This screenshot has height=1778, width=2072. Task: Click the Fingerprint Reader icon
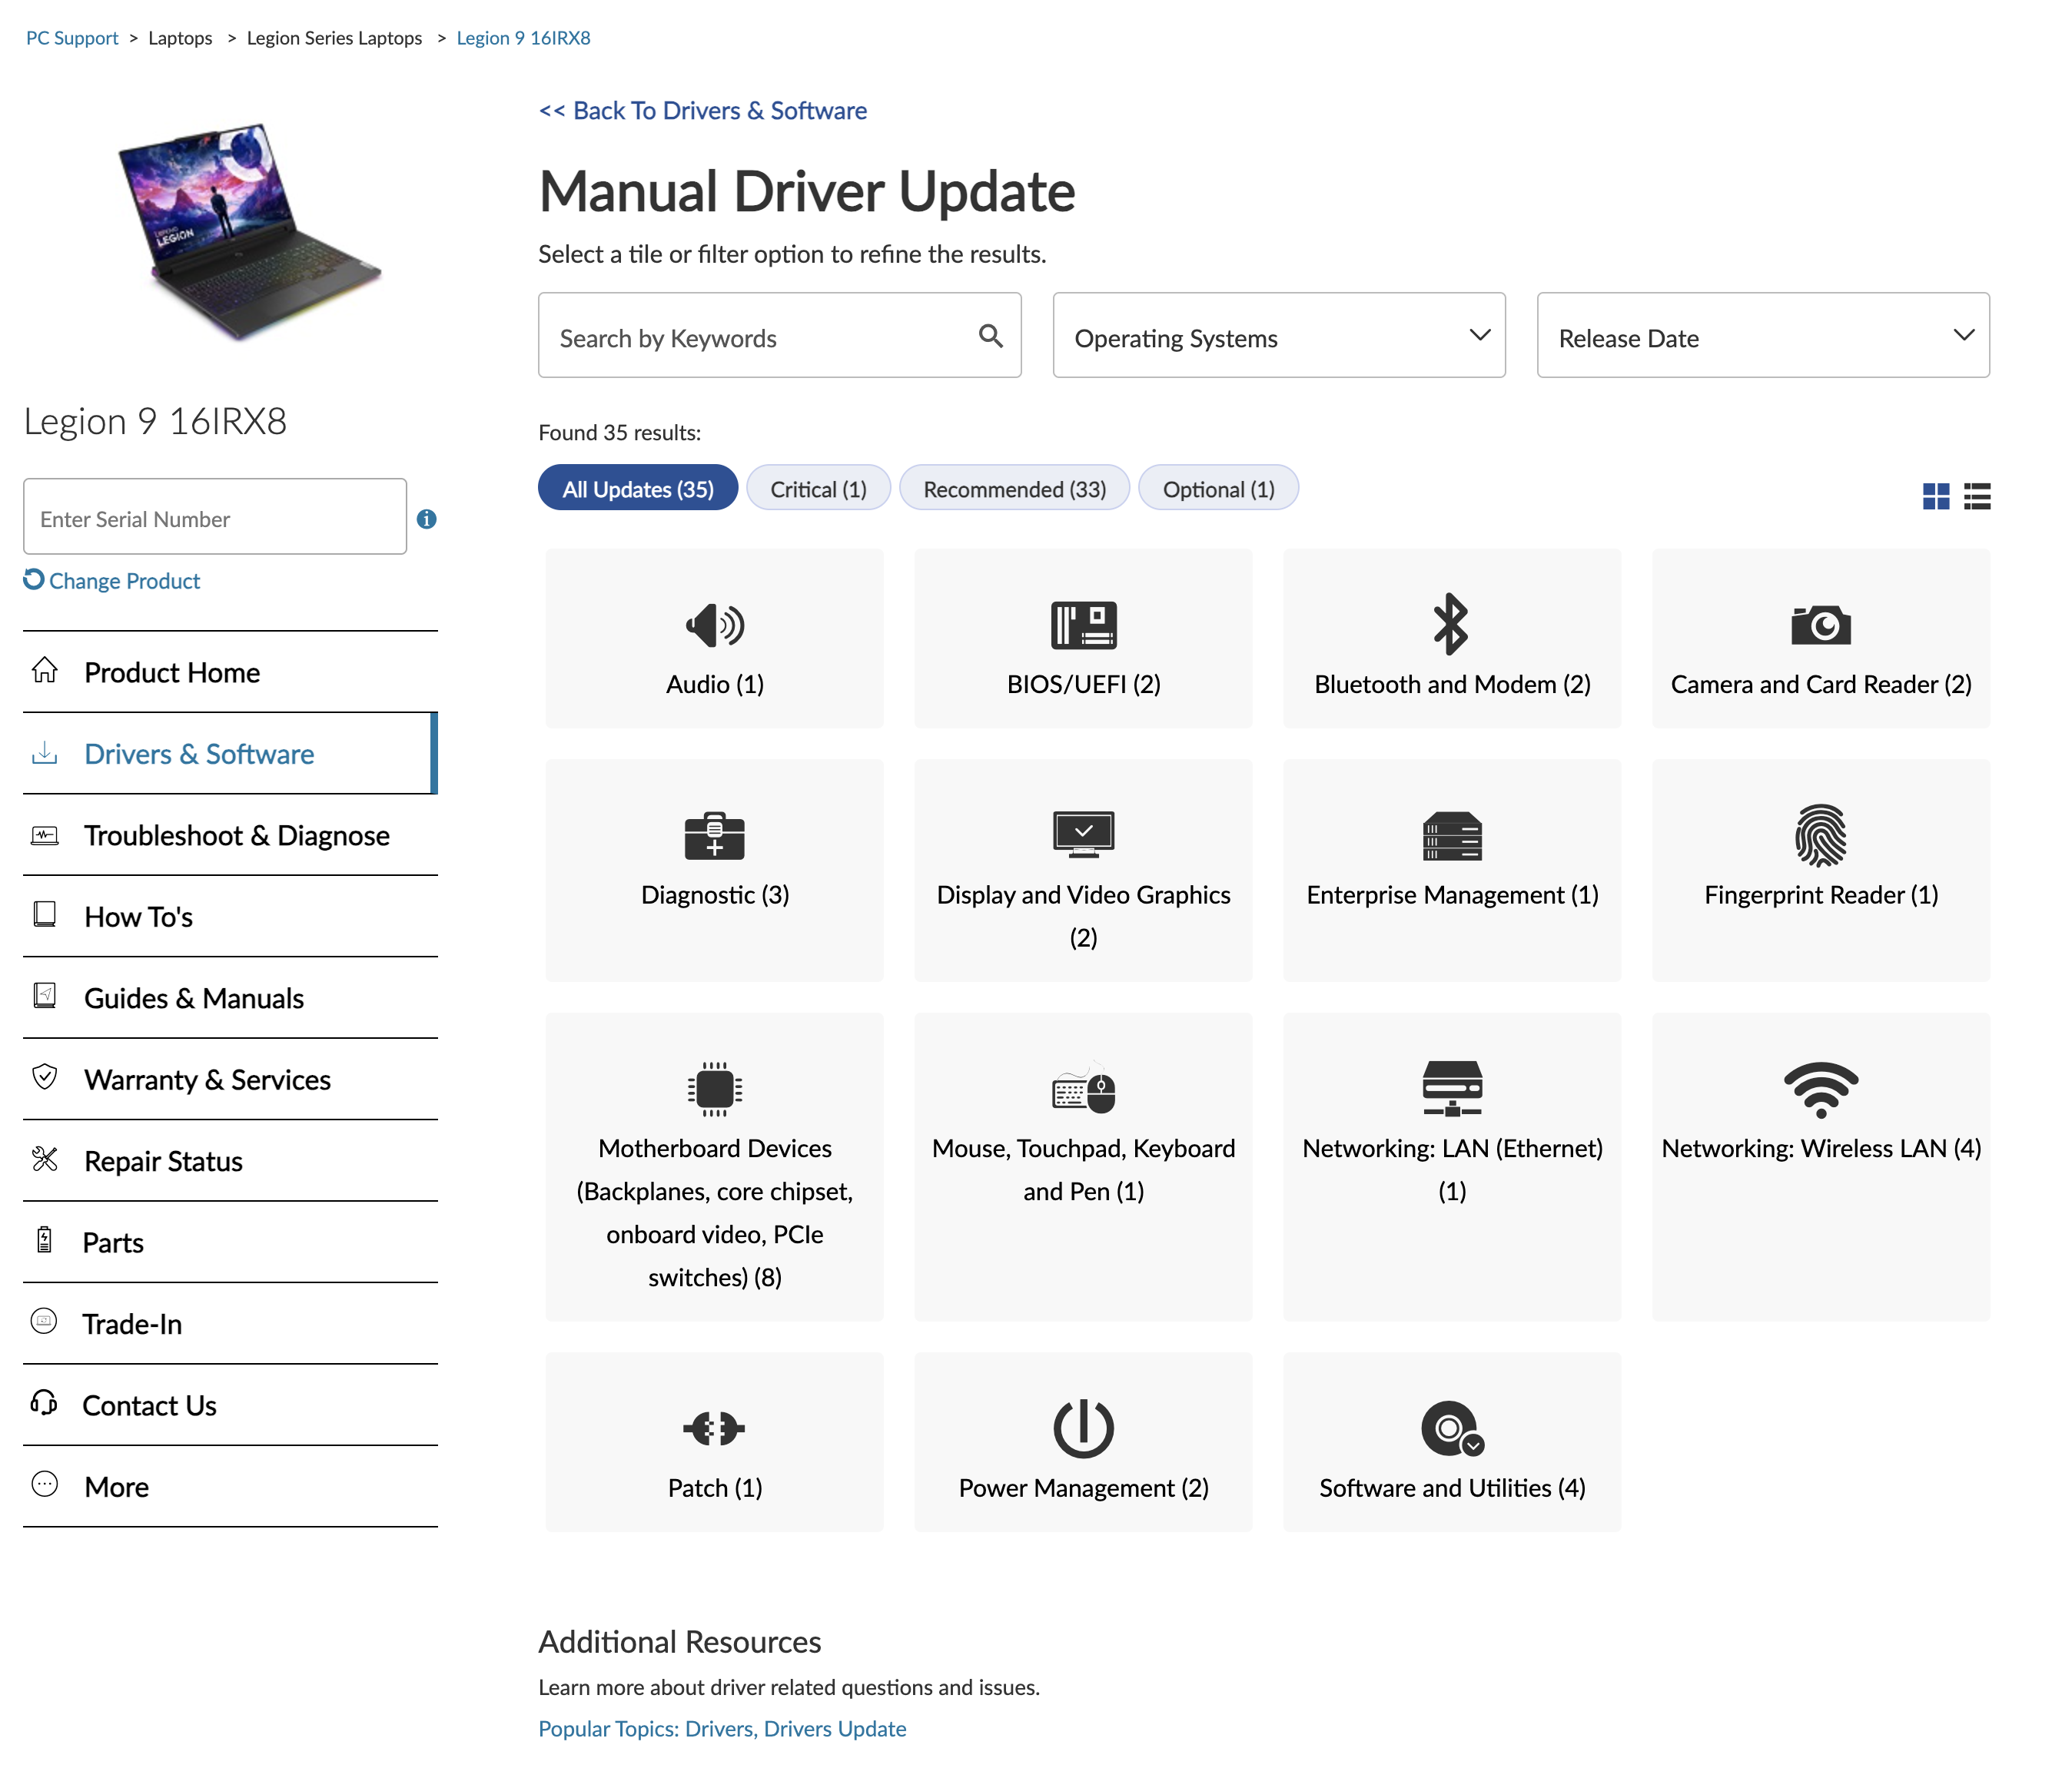[x=1820, y=835]
